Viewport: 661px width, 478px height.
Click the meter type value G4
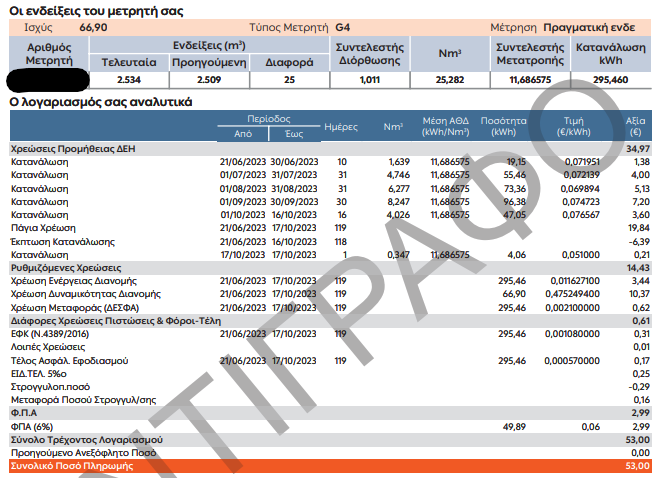click(x=342, y=27)
